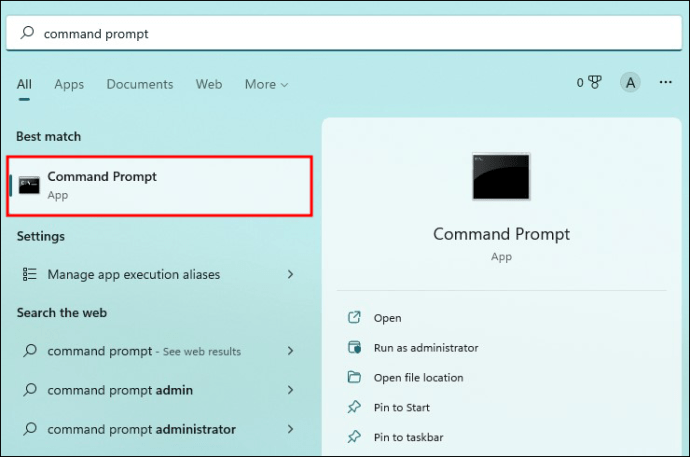Switch to the Apps tab
The height and width of the screenshot is (457, 690).
[x=69, y=84]
